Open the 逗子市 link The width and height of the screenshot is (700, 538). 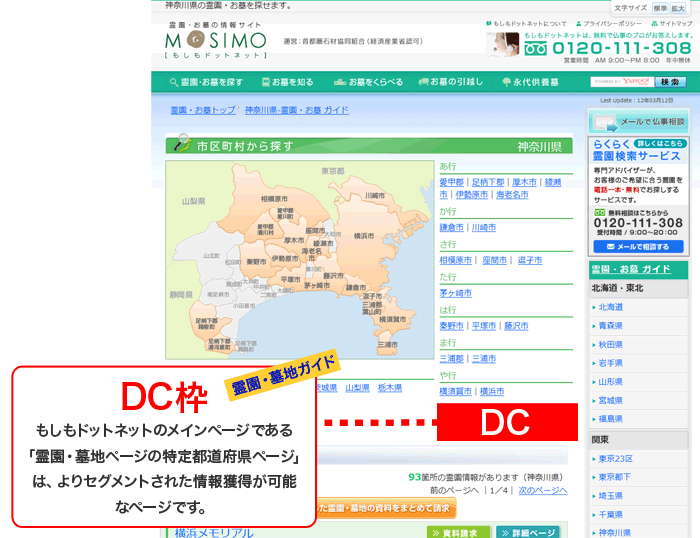[x=530, y=260]
